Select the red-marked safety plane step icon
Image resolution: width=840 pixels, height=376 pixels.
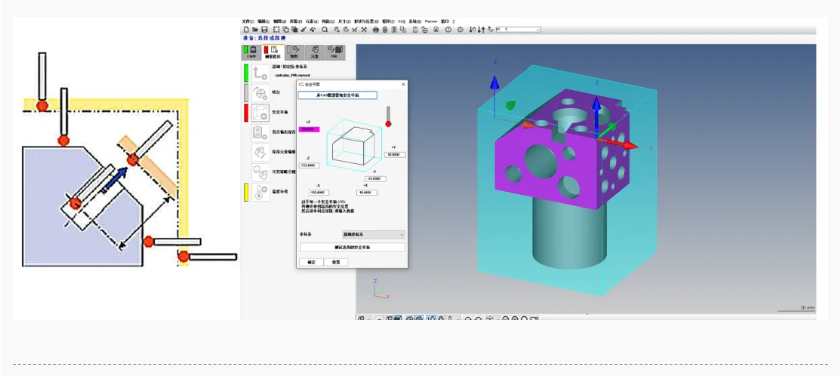(x=260, y=112)
